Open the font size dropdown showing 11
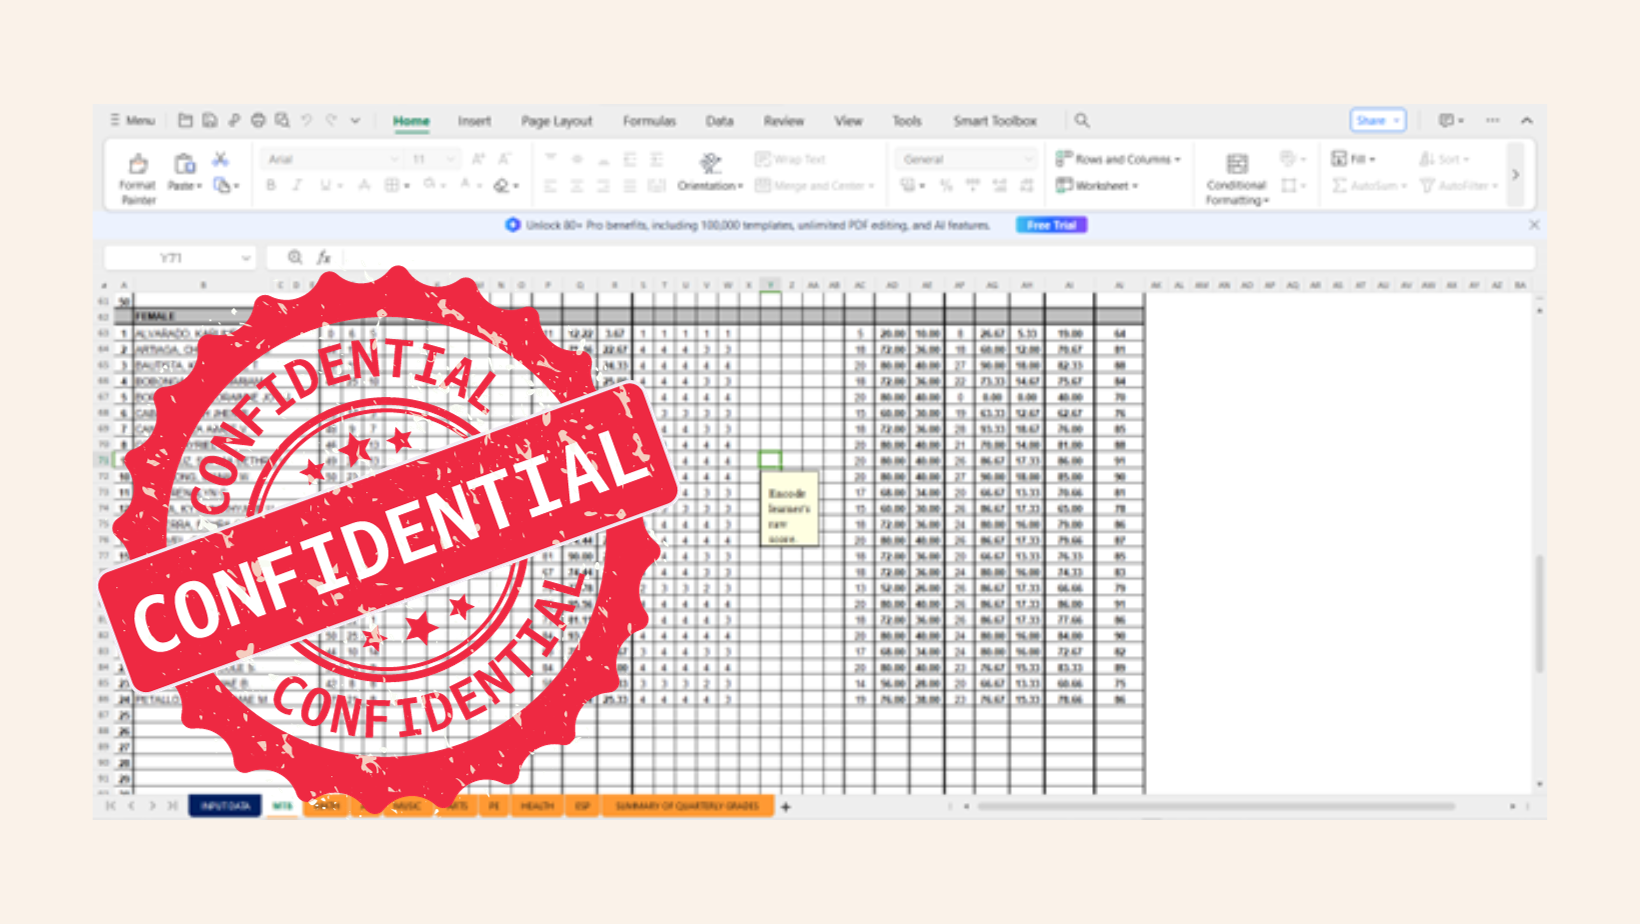The width and height of the screenshot is (1640, 924). click(x=434, y=159)
